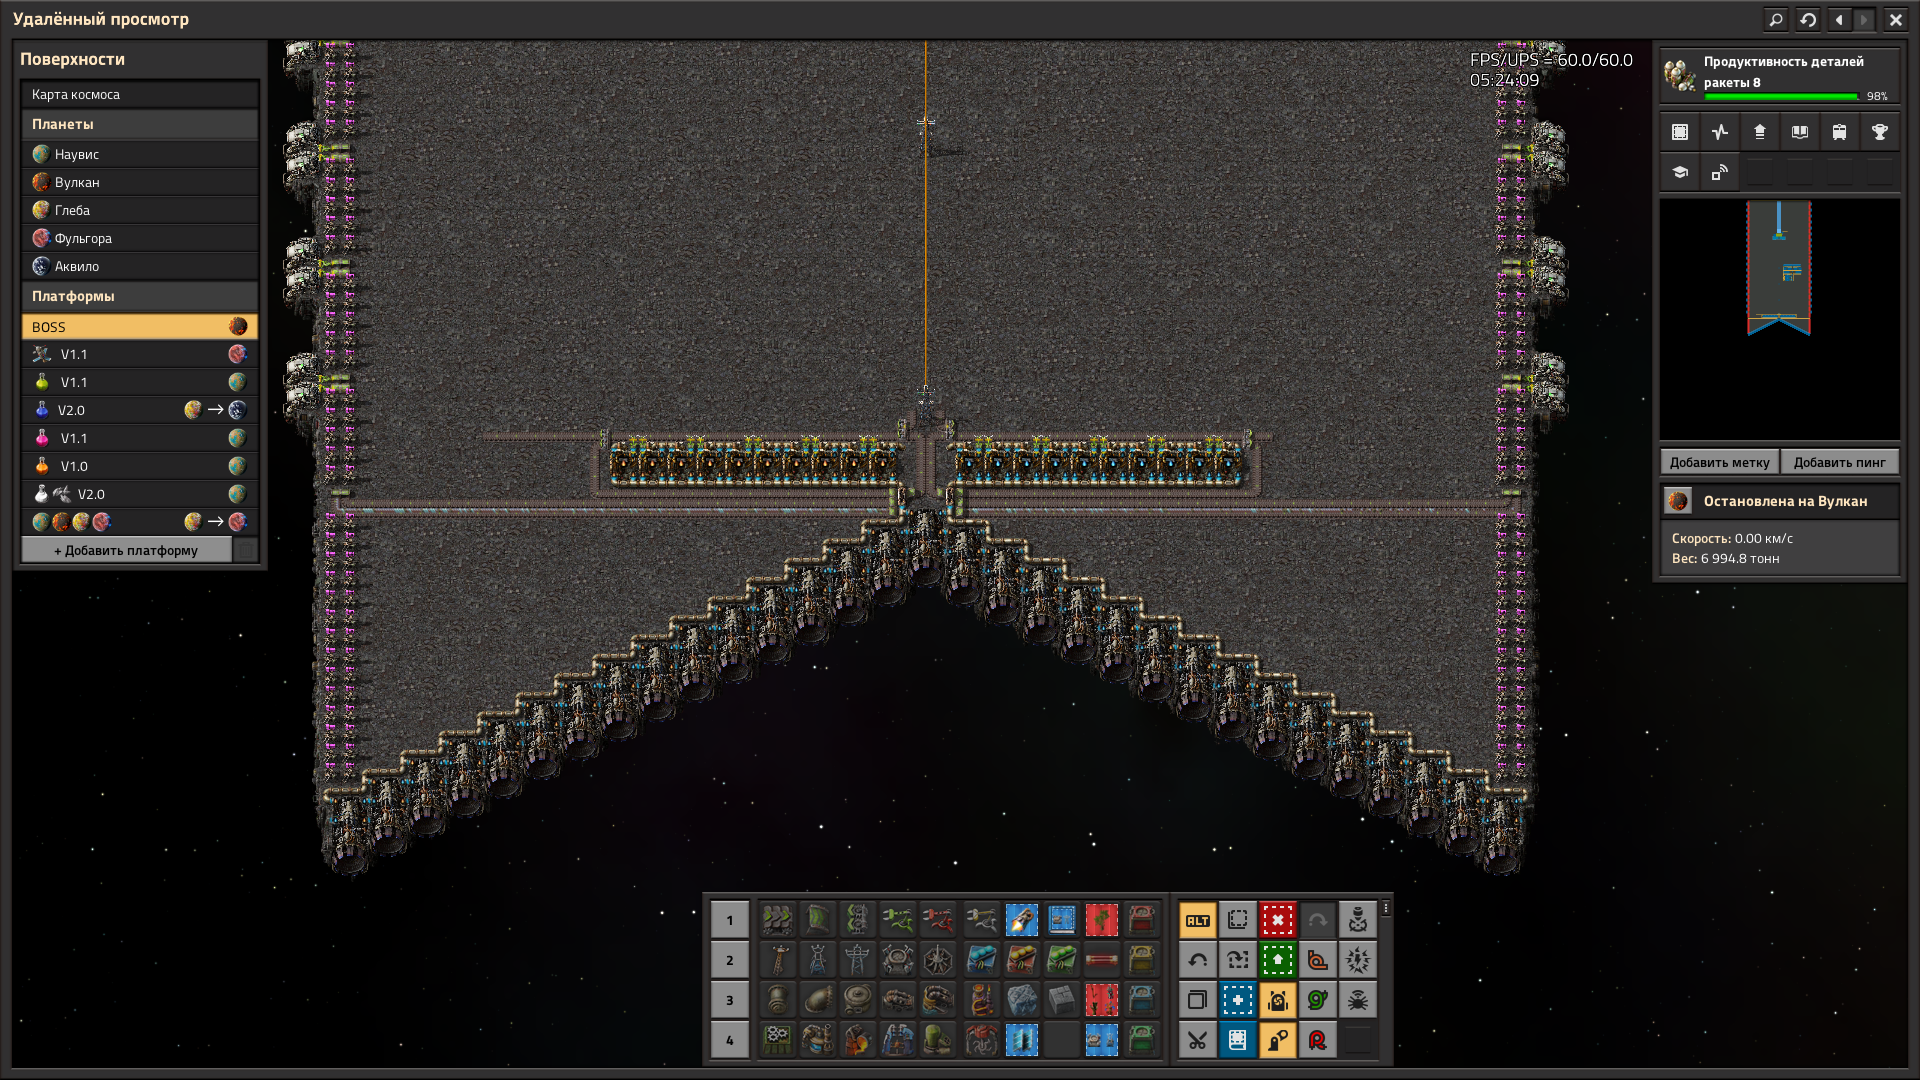Image resolution: width=1920 pixels, height=1080 pixels.
Task: Open the shortcut bar three-dot menu
Action: [1386, 908]
